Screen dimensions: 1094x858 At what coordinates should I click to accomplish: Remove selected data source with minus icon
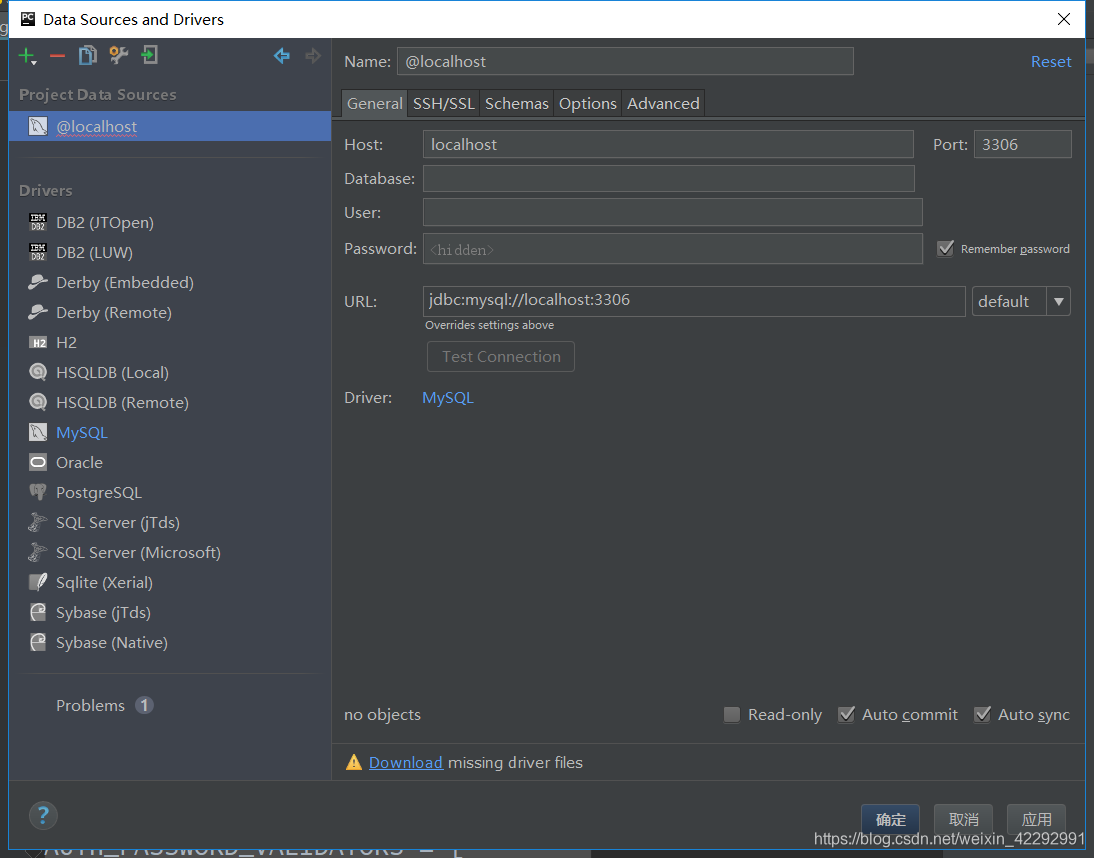pyautogui.click(x=57, y=56)
